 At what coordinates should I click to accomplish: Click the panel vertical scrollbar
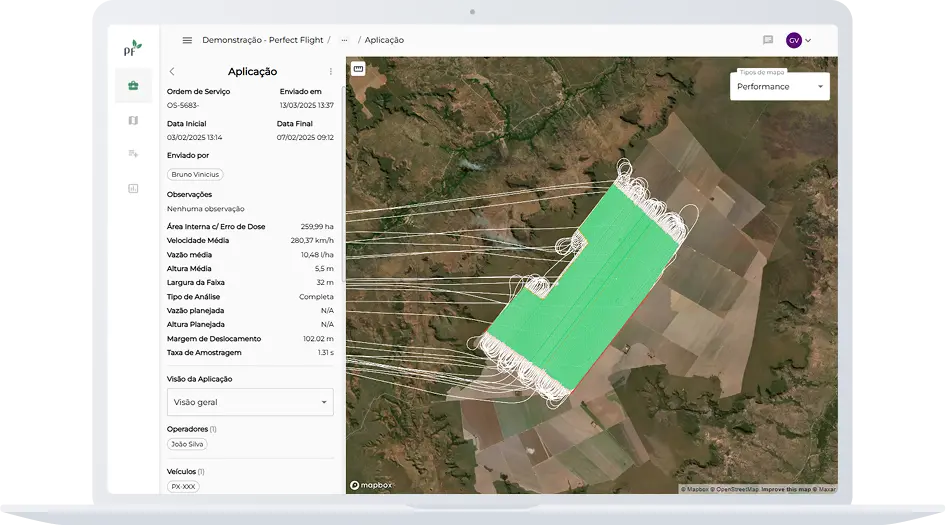[x=343, y=184]
